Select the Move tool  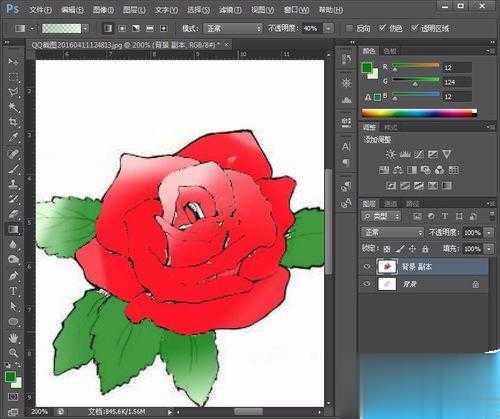pyautogui.click(x=13, y=61)
